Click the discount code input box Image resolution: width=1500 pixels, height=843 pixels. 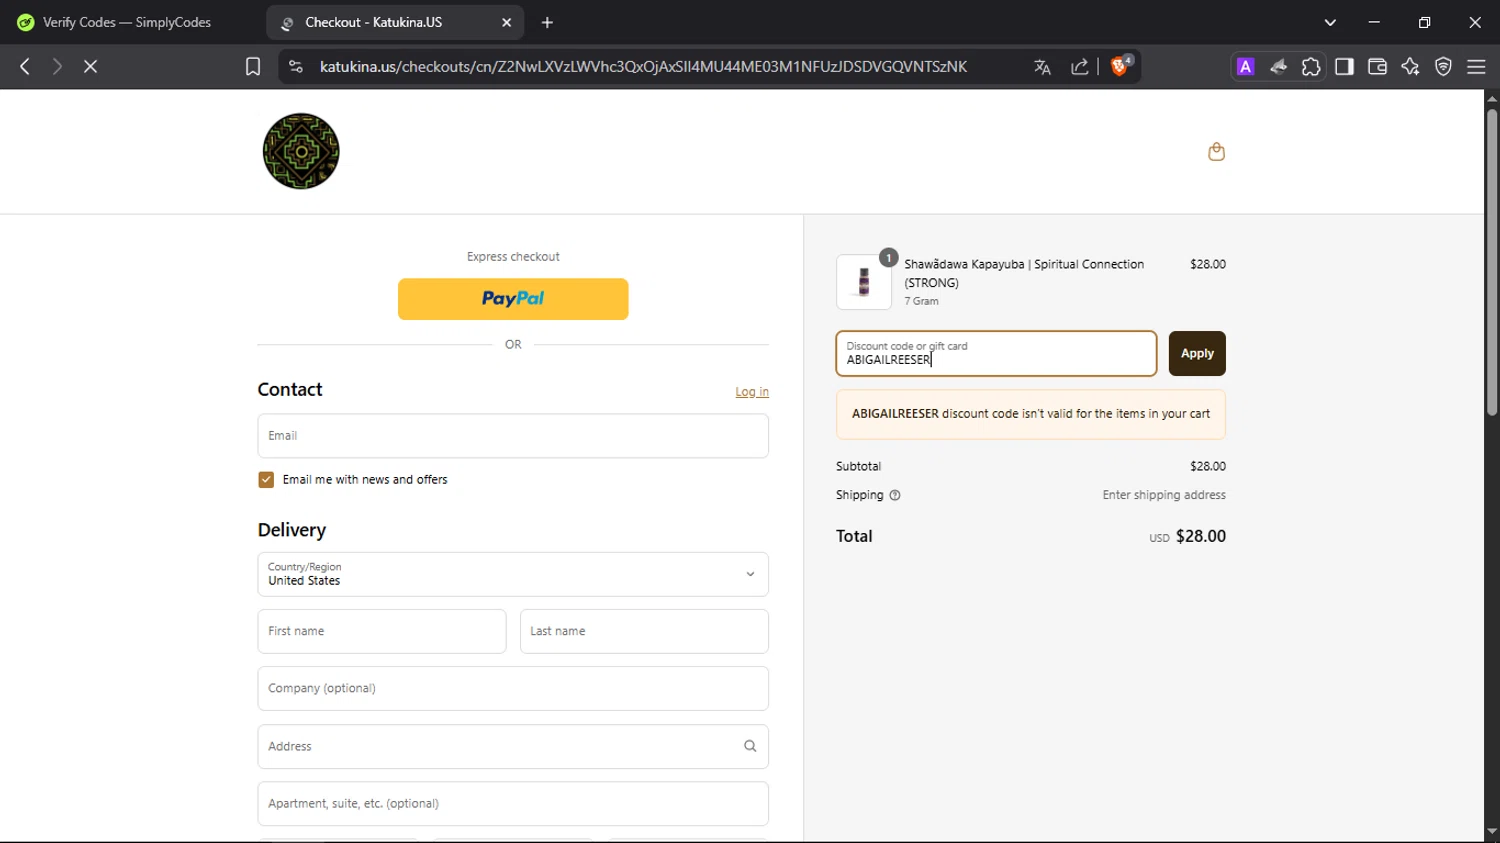click(x=996, y=353)
